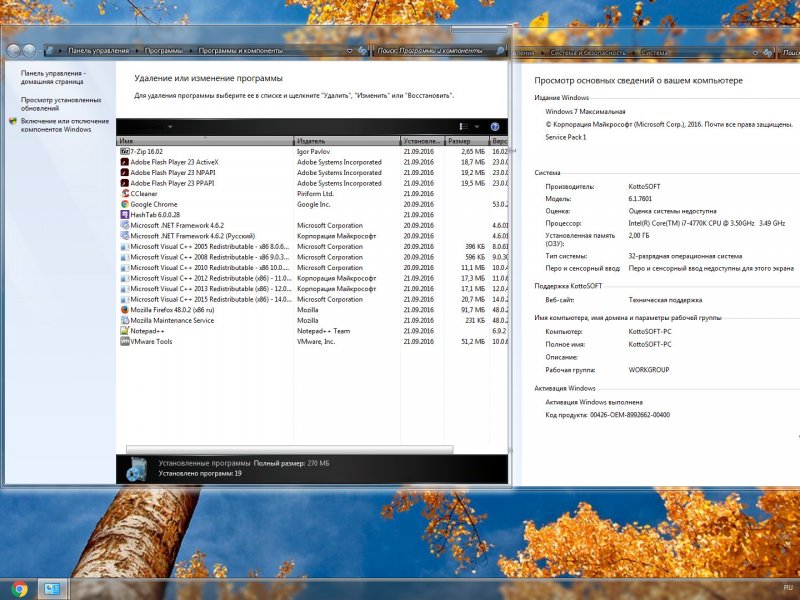Click Система и безопасность in System window breadcrumb

pos(588,53)
